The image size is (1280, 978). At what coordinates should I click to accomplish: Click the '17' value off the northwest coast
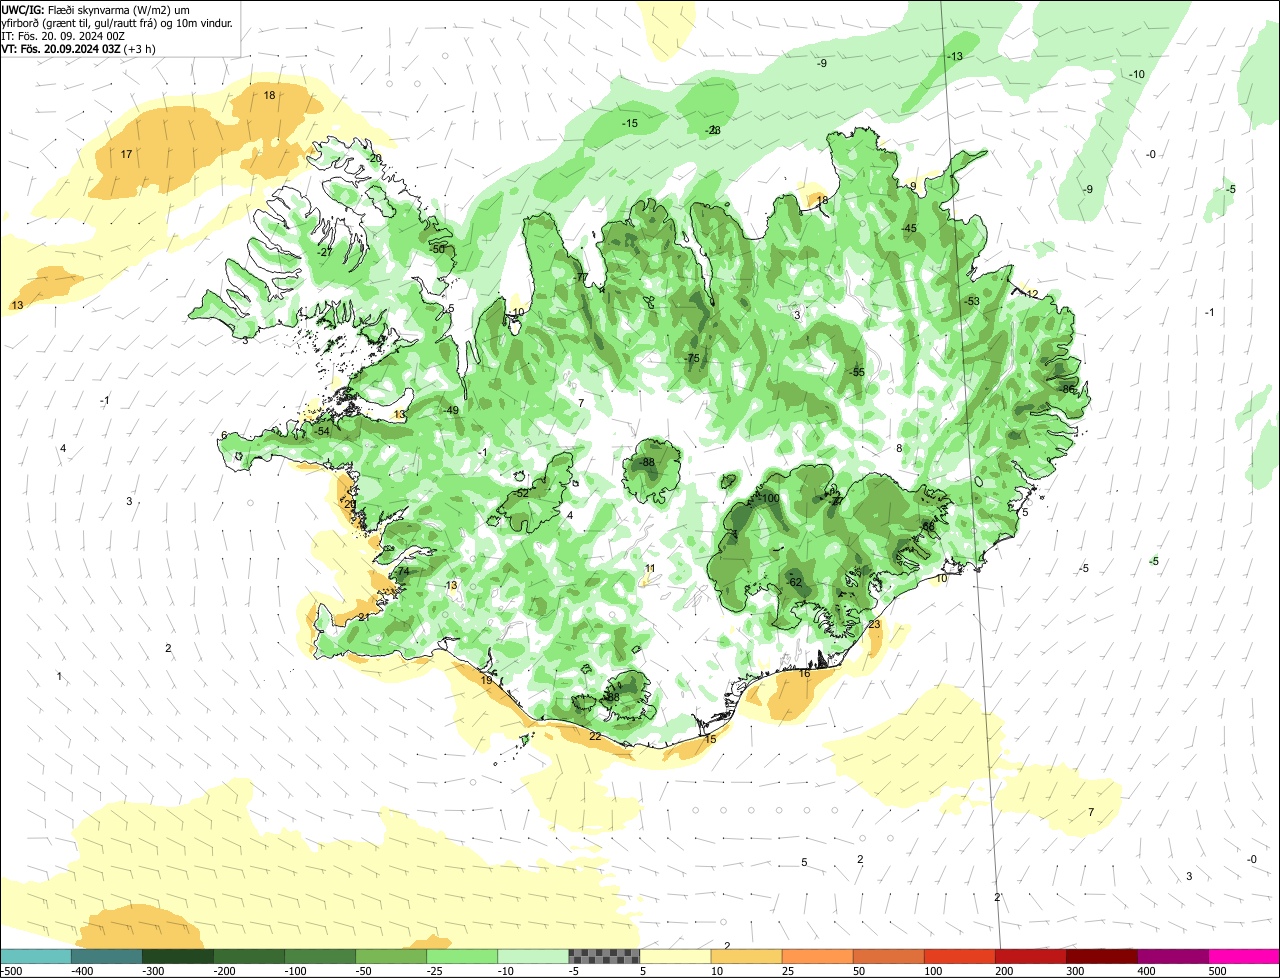coord(126,154)
